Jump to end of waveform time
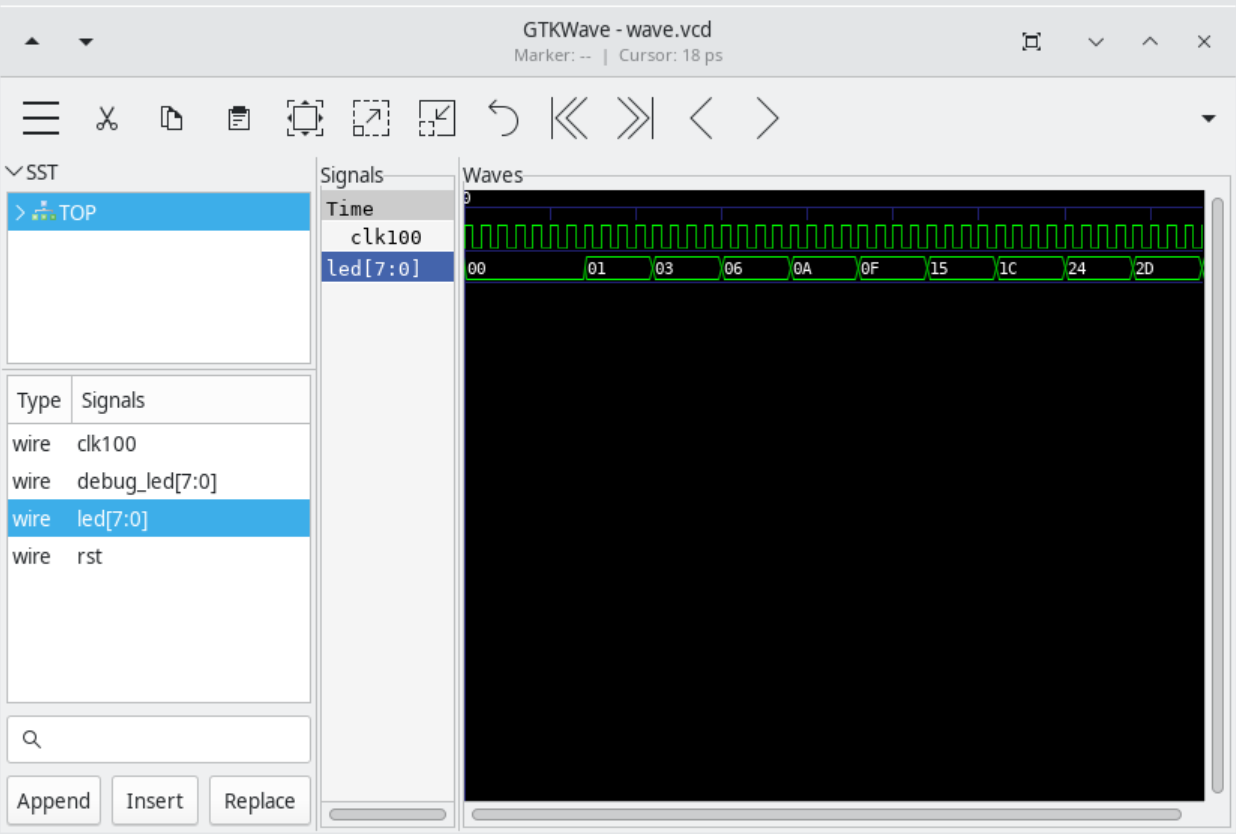 pos(635,118)
